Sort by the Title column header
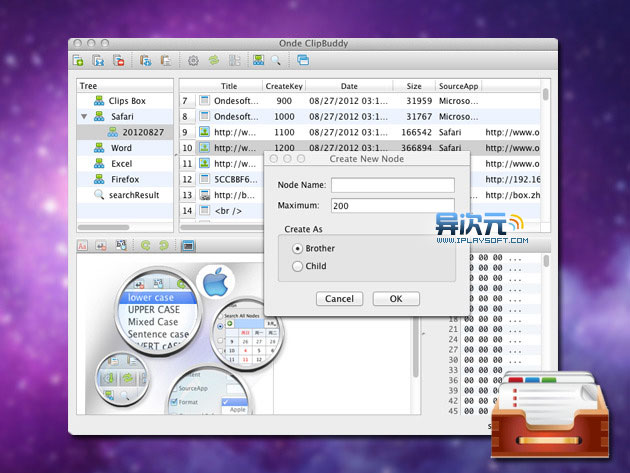This screenshot has height=473, width=630. click(229, 86)
